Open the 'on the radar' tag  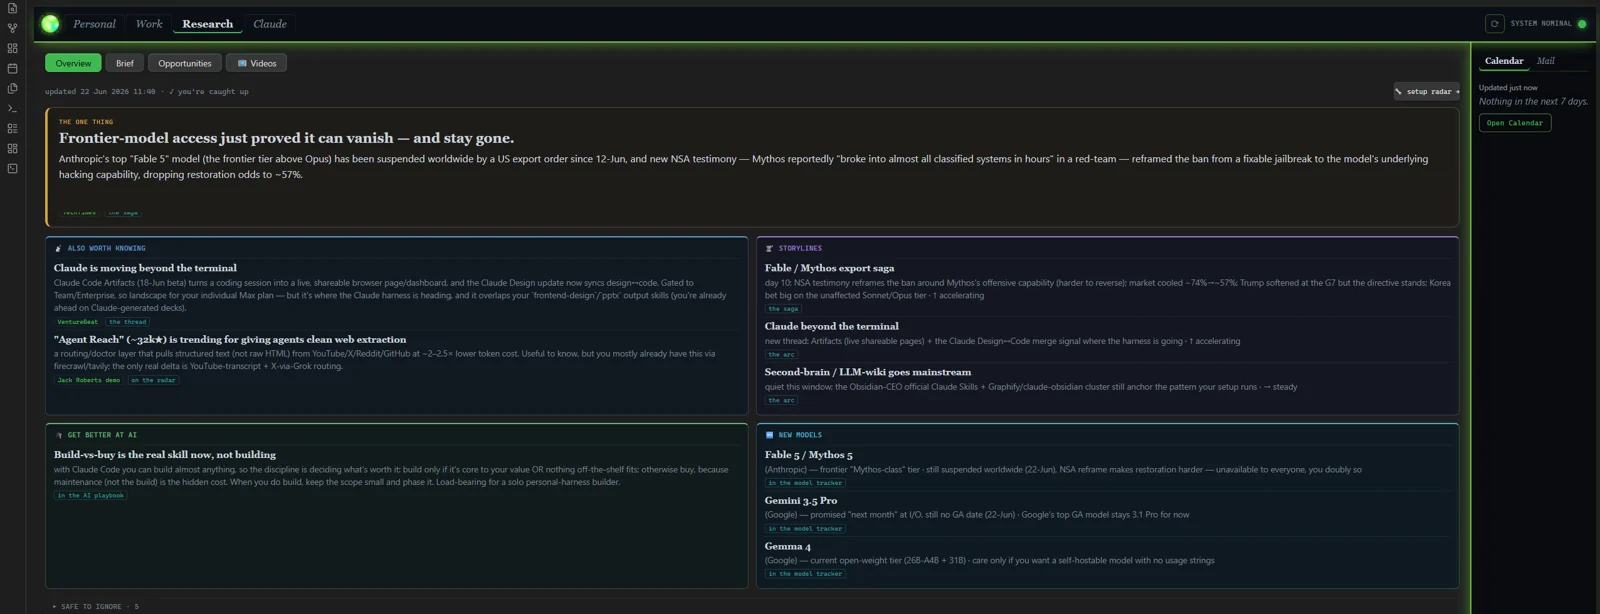(153, 380)
